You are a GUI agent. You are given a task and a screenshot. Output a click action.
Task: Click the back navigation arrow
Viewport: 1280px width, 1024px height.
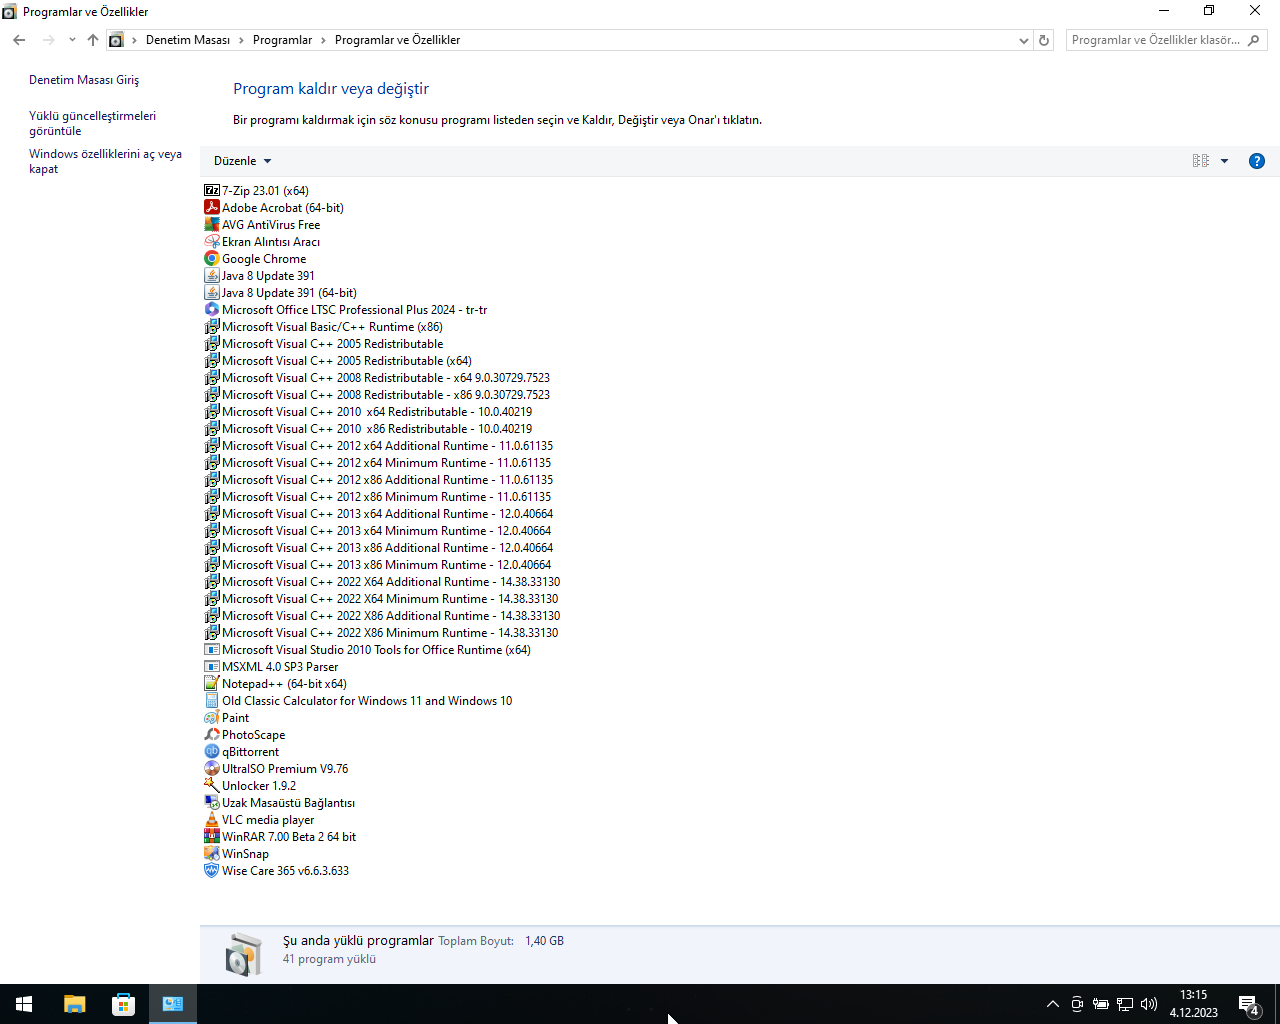tap(19, 40)
